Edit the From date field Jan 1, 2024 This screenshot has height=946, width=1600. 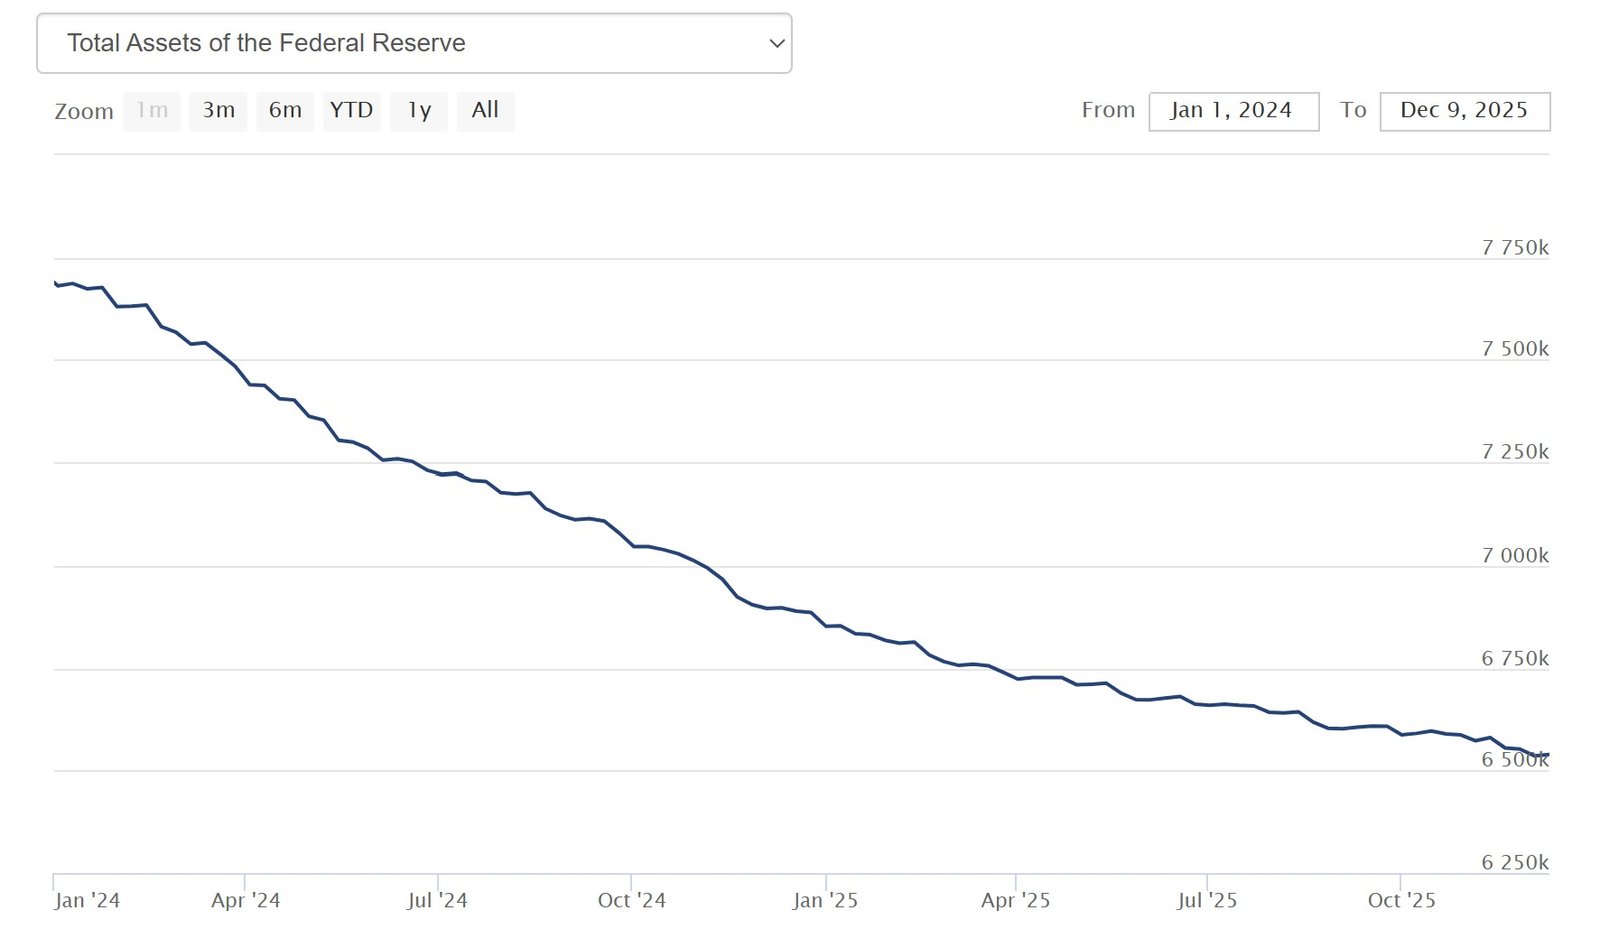click(x=1232, y=111)
